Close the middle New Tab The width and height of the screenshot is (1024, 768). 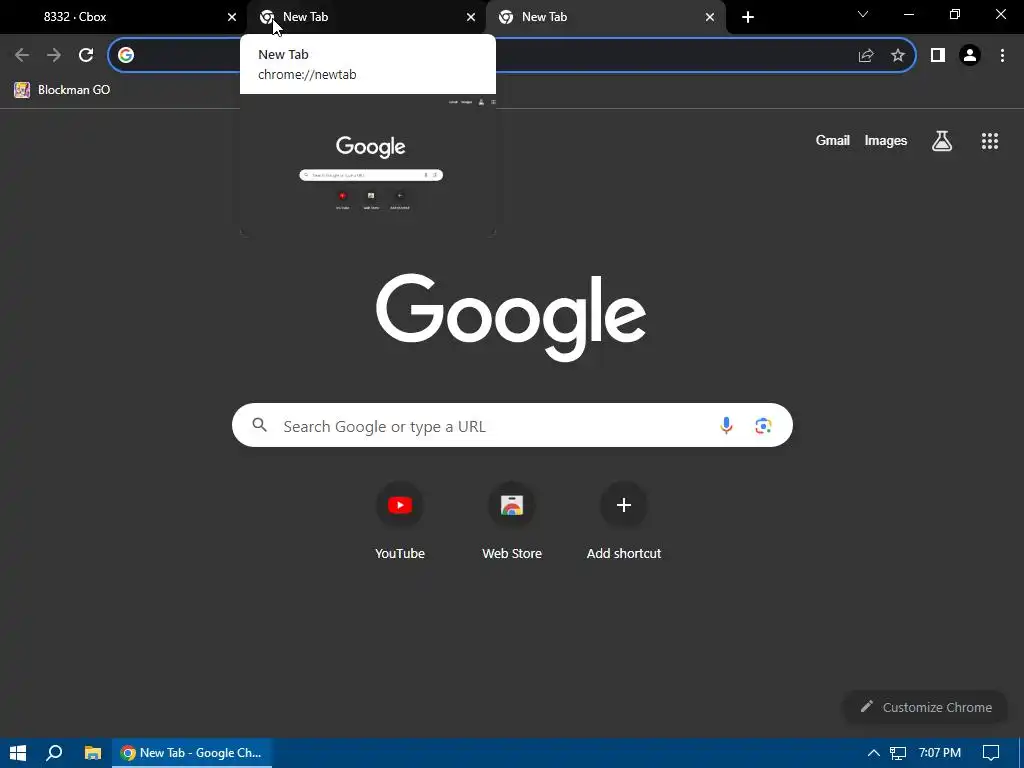[x=471, y=17]
